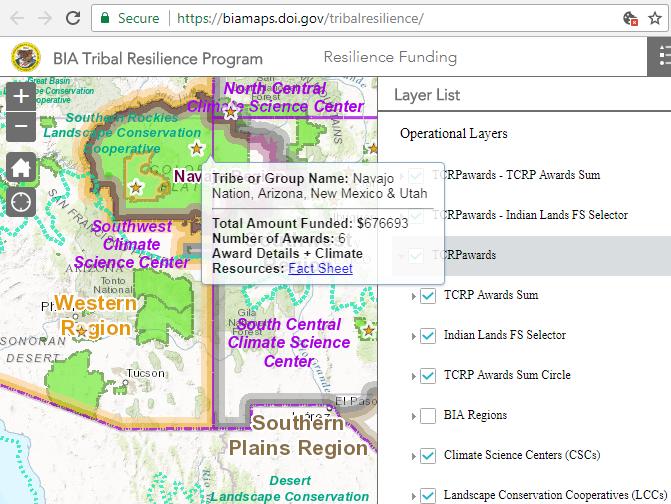Image resolution: width=671 pixels, height=504 pixels.
Task: Return map to default home extent
Action: (21, 167)
